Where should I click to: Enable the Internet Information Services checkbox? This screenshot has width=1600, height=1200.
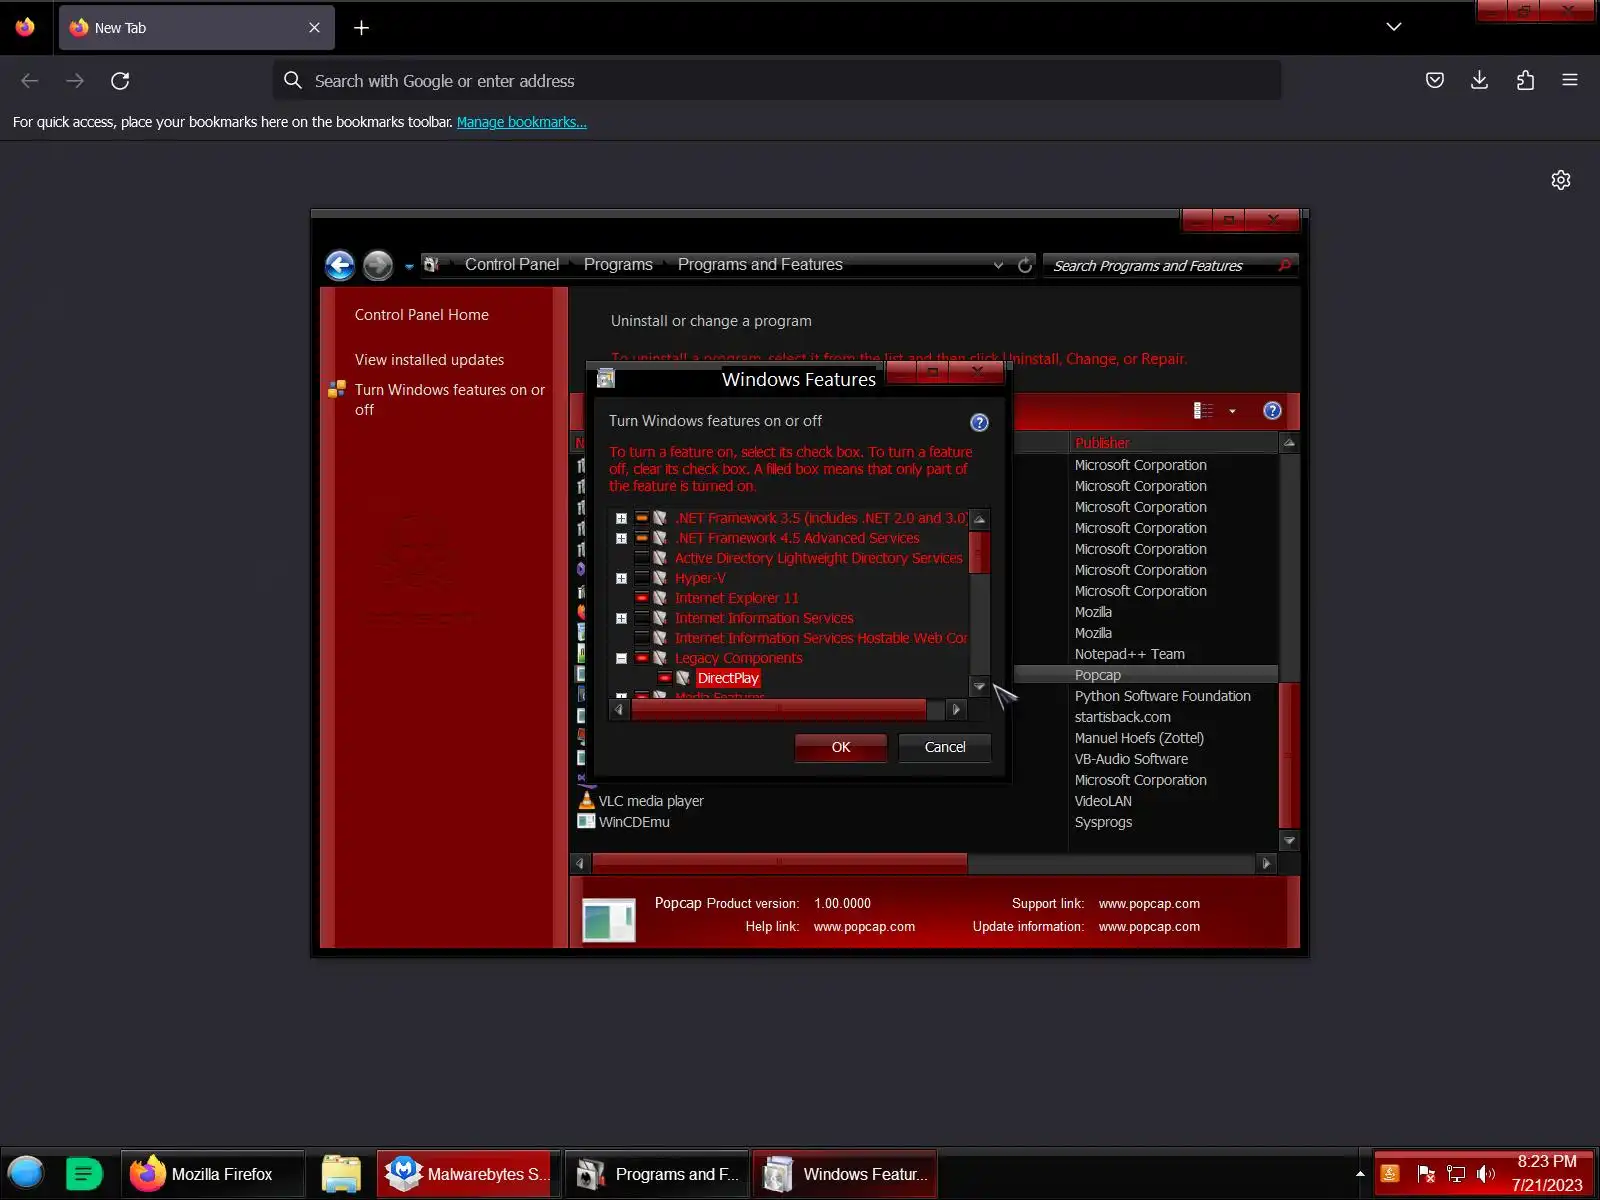point(642,618)
